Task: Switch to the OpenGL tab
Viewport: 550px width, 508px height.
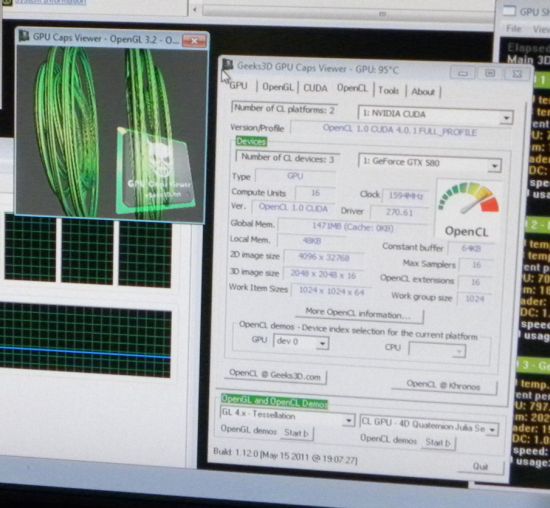Action: pos(277,87)
